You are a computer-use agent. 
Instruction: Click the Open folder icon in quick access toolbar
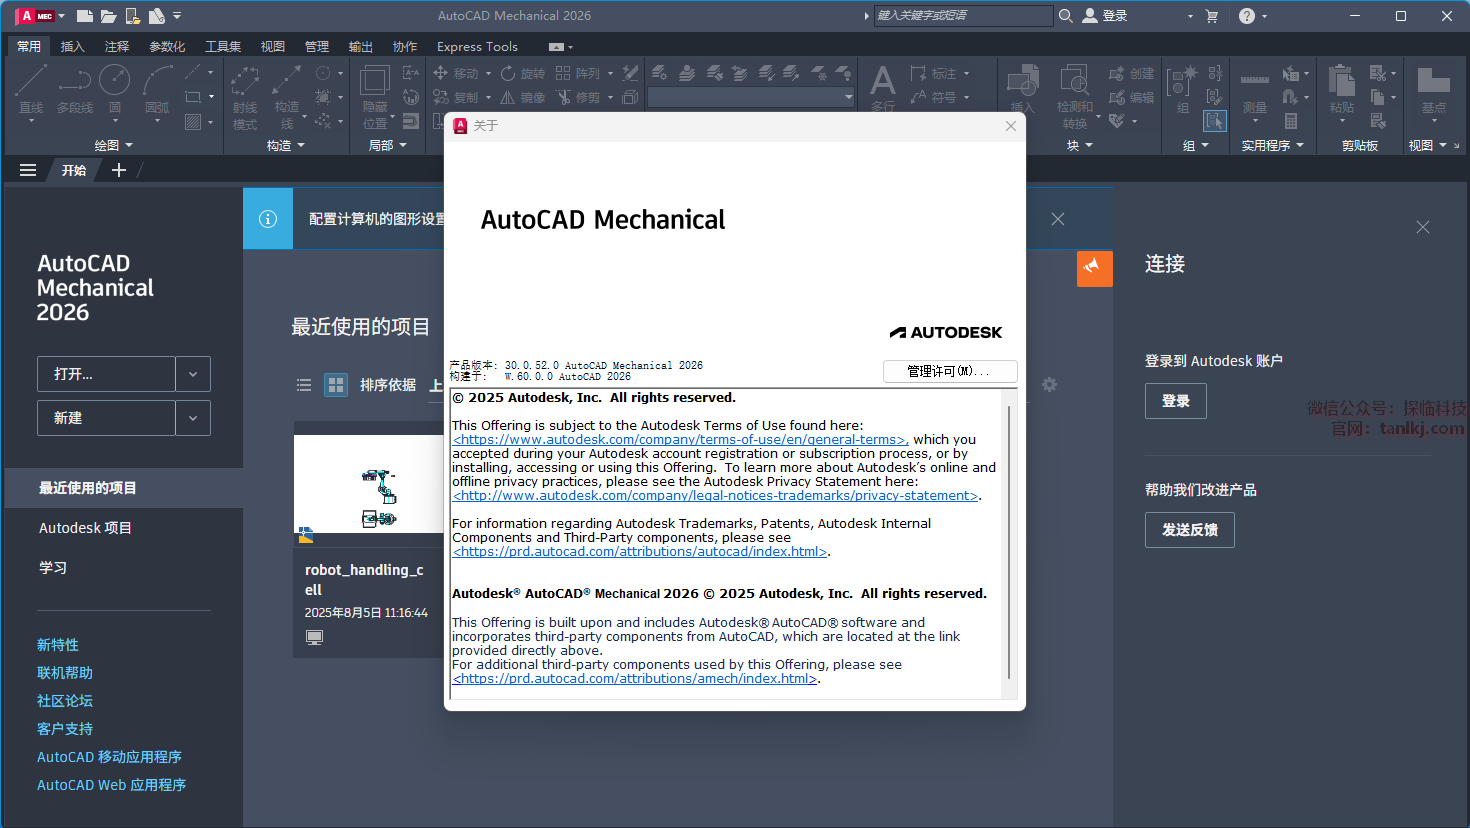(x=109, y=16)
